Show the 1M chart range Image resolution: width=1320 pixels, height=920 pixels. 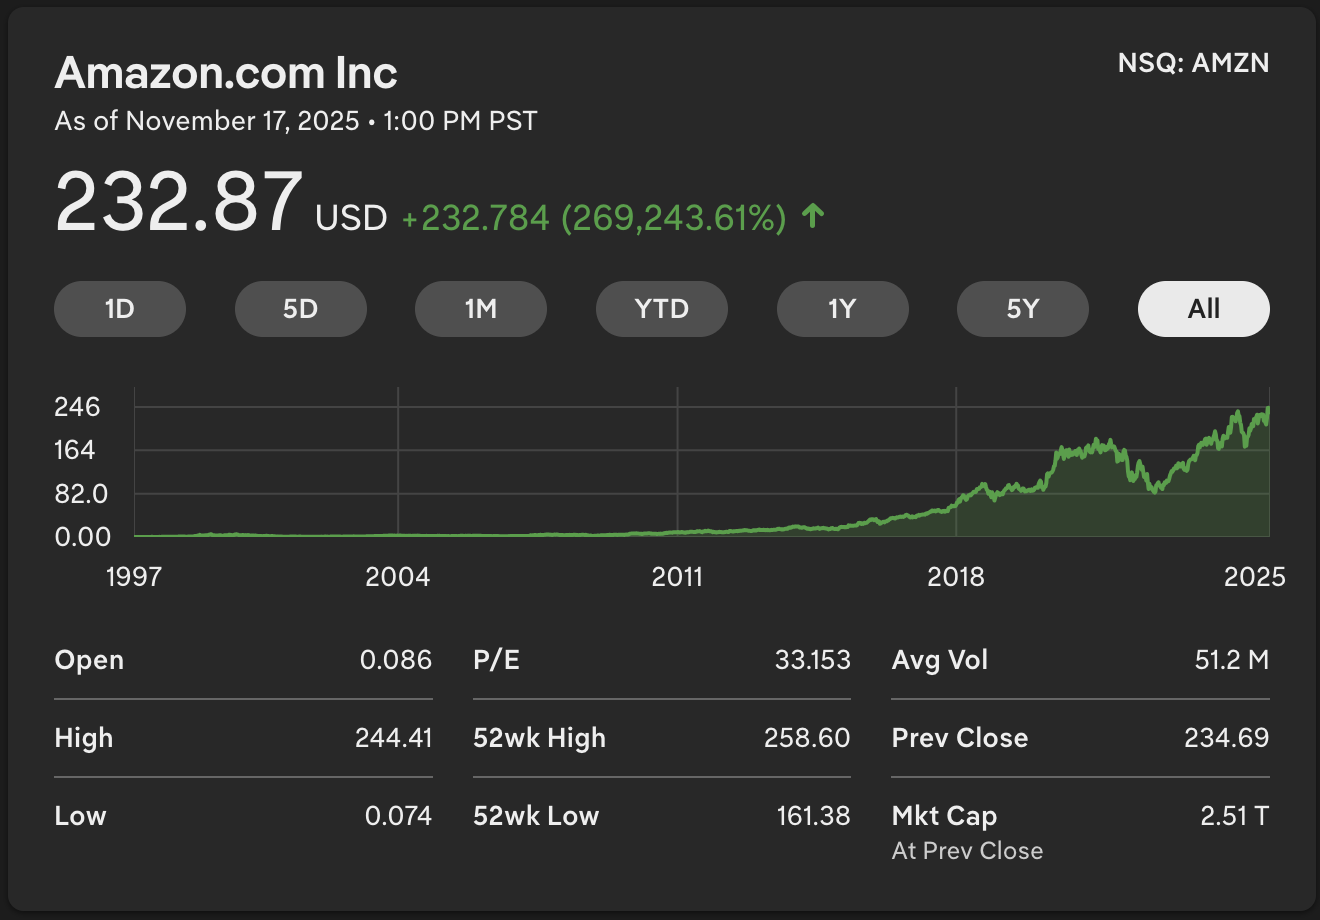click(481, 309)
